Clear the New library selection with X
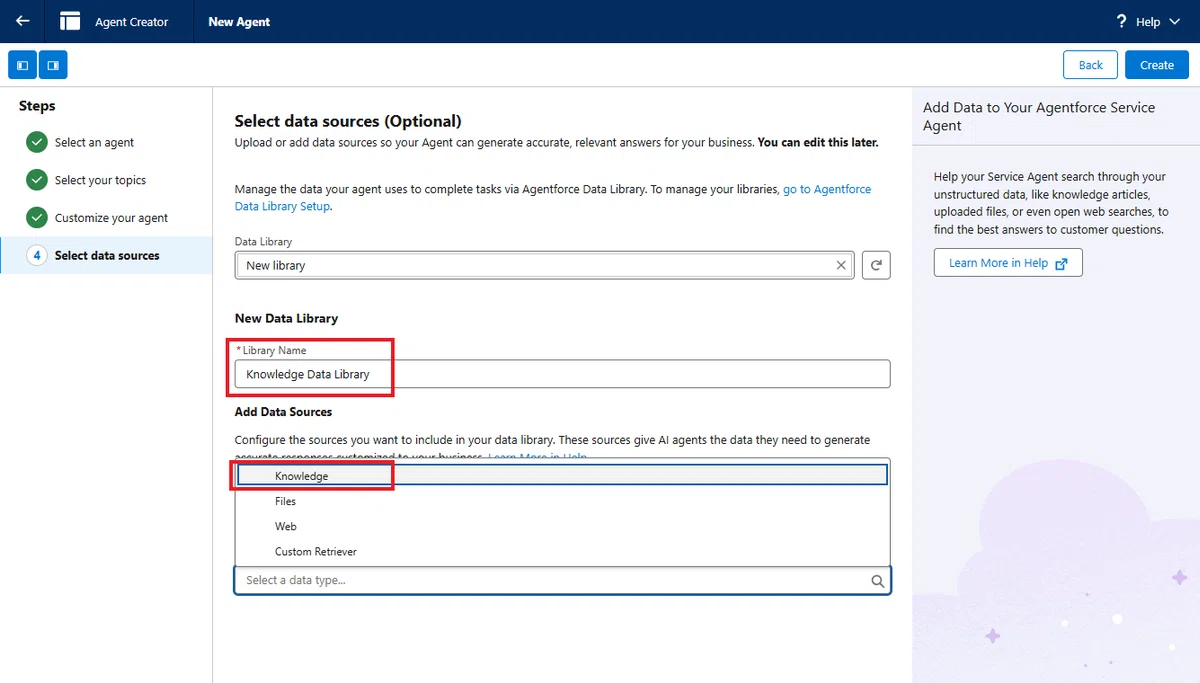 (841, 266)
